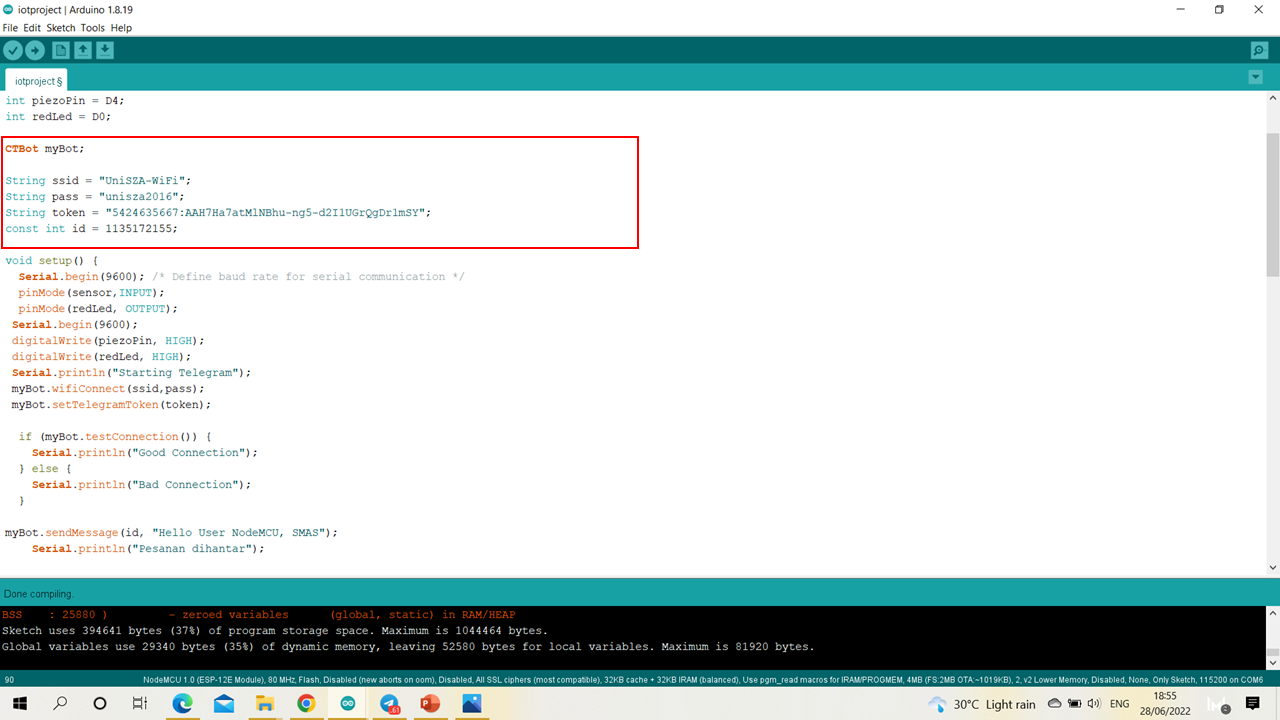Open Telegram from the taskbar
The height and width of the screenshot is (720, 1280).
[x=389, y=704]
